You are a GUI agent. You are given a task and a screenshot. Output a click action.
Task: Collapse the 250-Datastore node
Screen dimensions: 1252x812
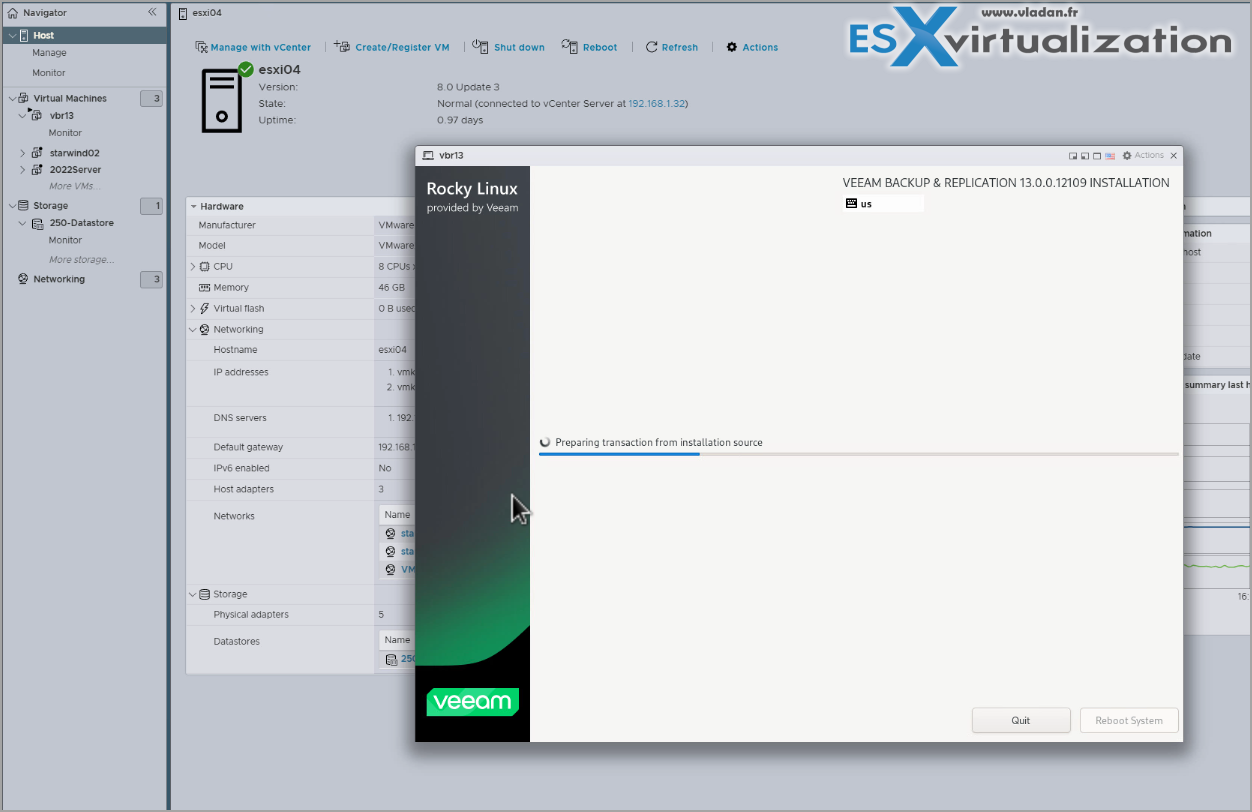click(x=22, y=223)
